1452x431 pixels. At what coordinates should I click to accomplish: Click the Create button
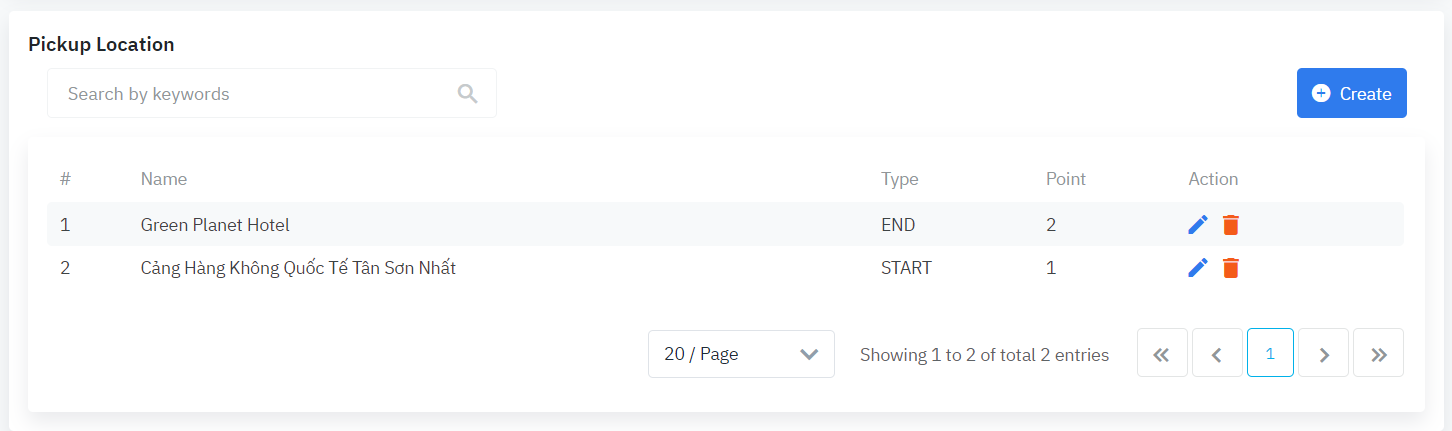click(1351, 93)
